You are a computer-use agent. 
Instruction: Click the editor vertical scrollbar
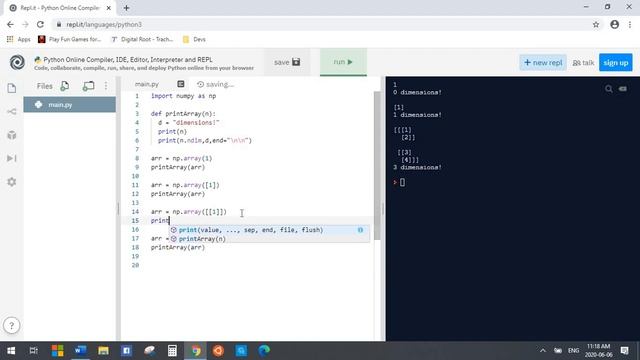pos(377,165)
